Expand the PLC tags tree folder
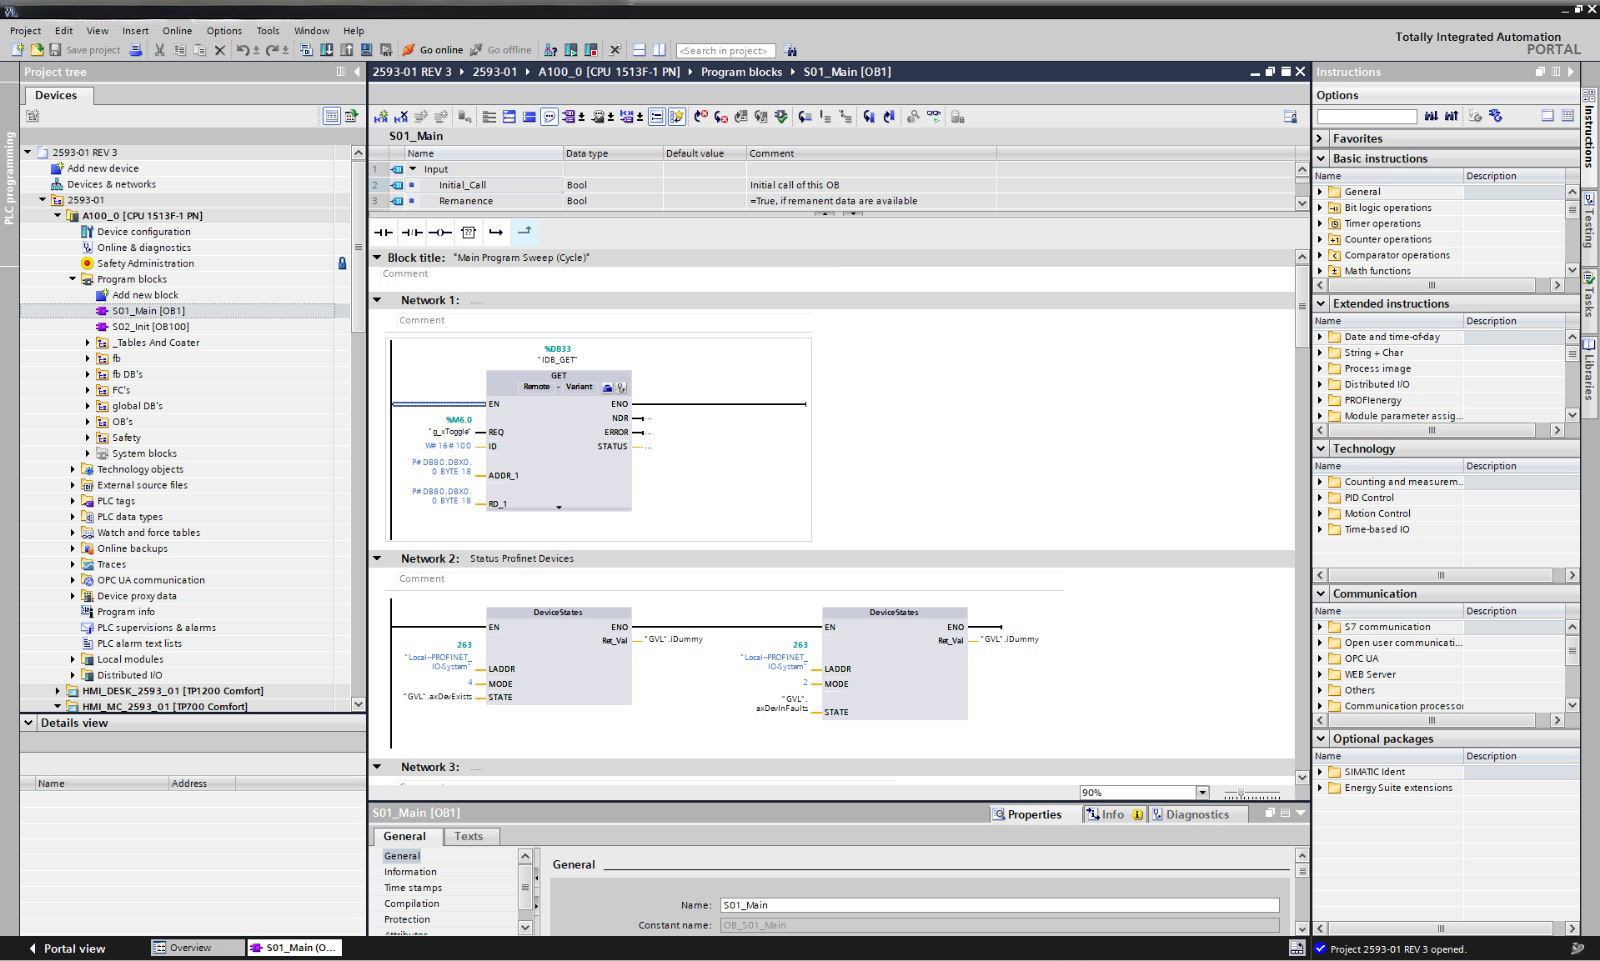 coord(73,501)
